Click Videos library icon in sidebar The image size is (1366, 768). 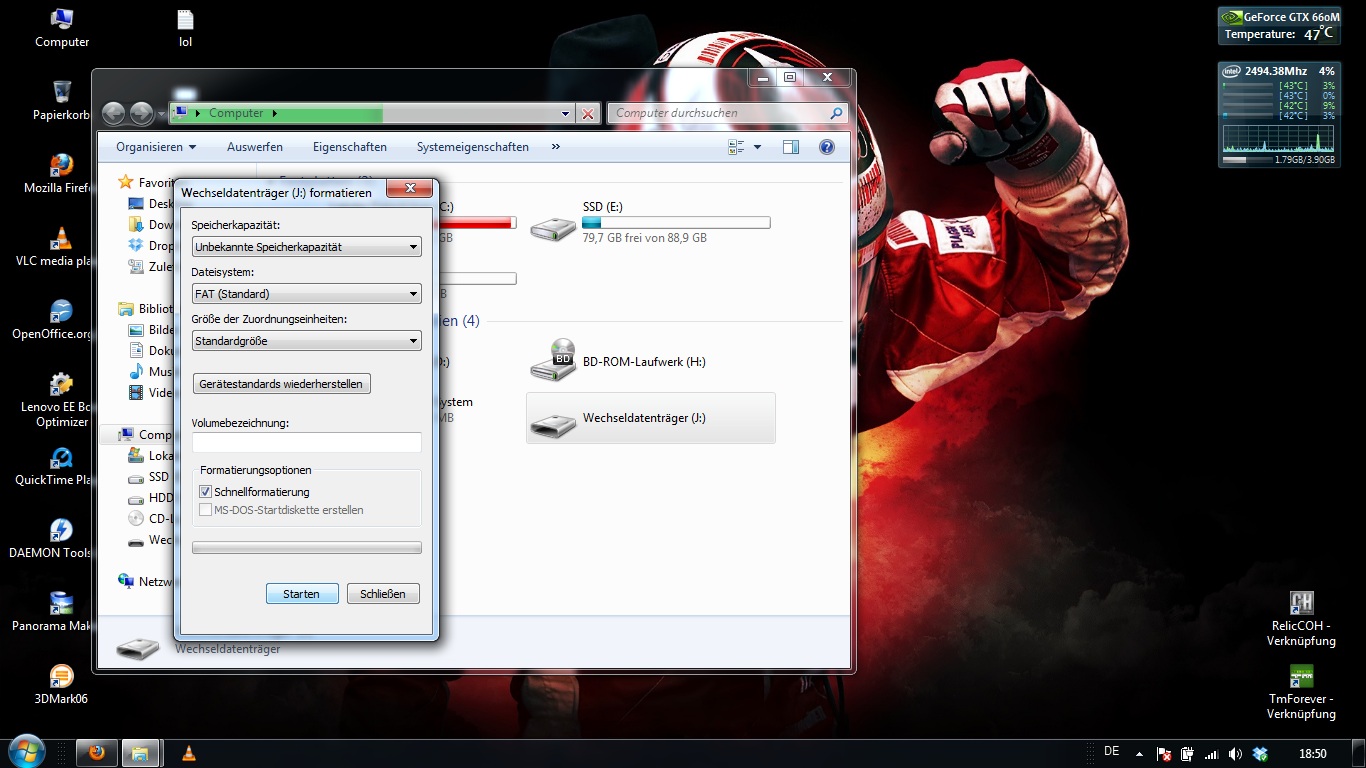coord(137,393)
